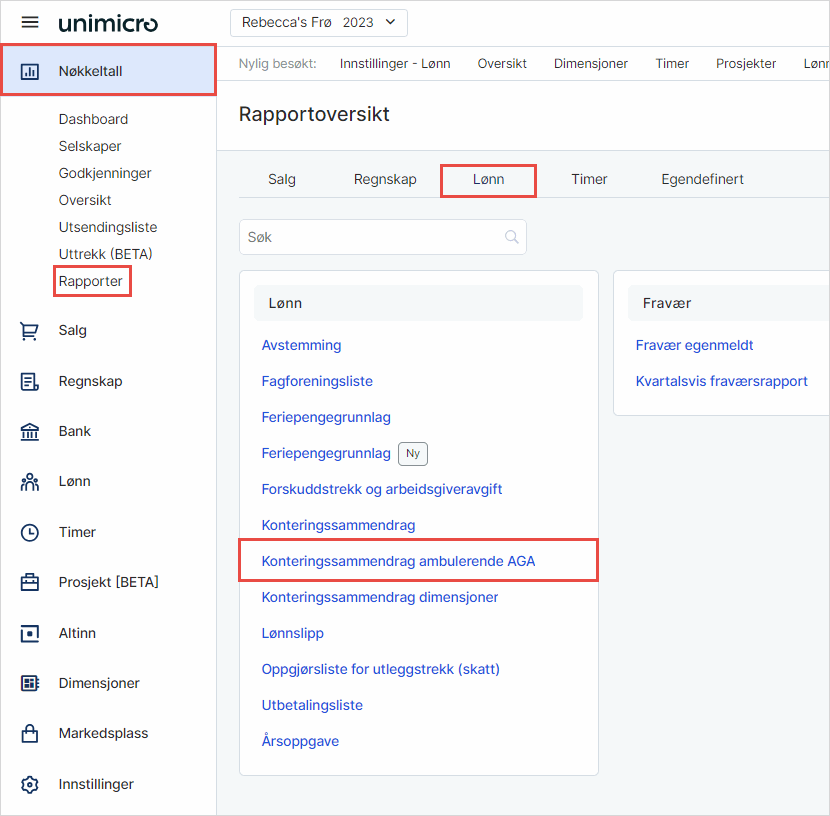Viewport: 830px width, 816px height.
Task: Click the Timer clock icon
Action: (x=30, y=533)
